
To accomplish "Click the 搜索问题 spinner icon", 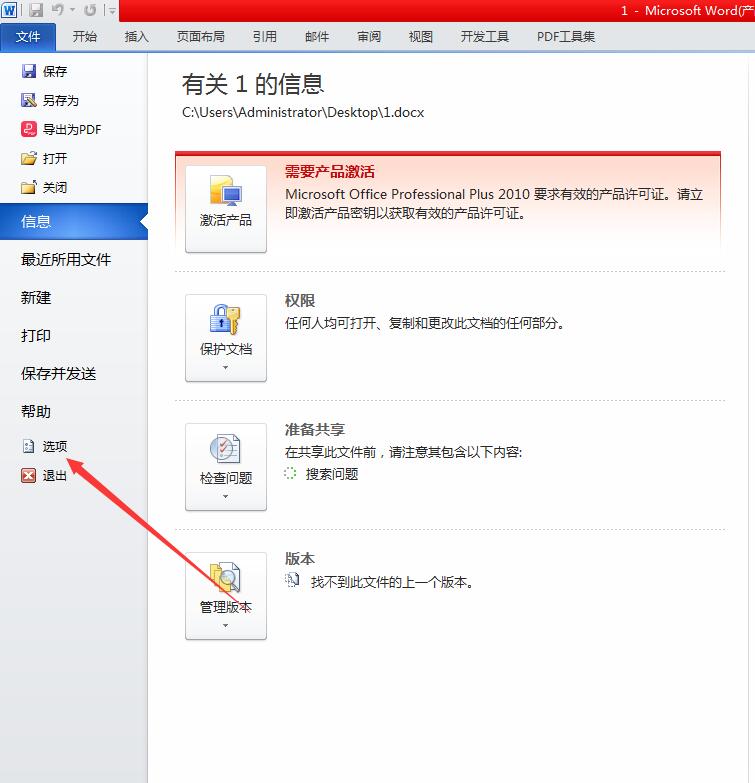I will point(290,473).
